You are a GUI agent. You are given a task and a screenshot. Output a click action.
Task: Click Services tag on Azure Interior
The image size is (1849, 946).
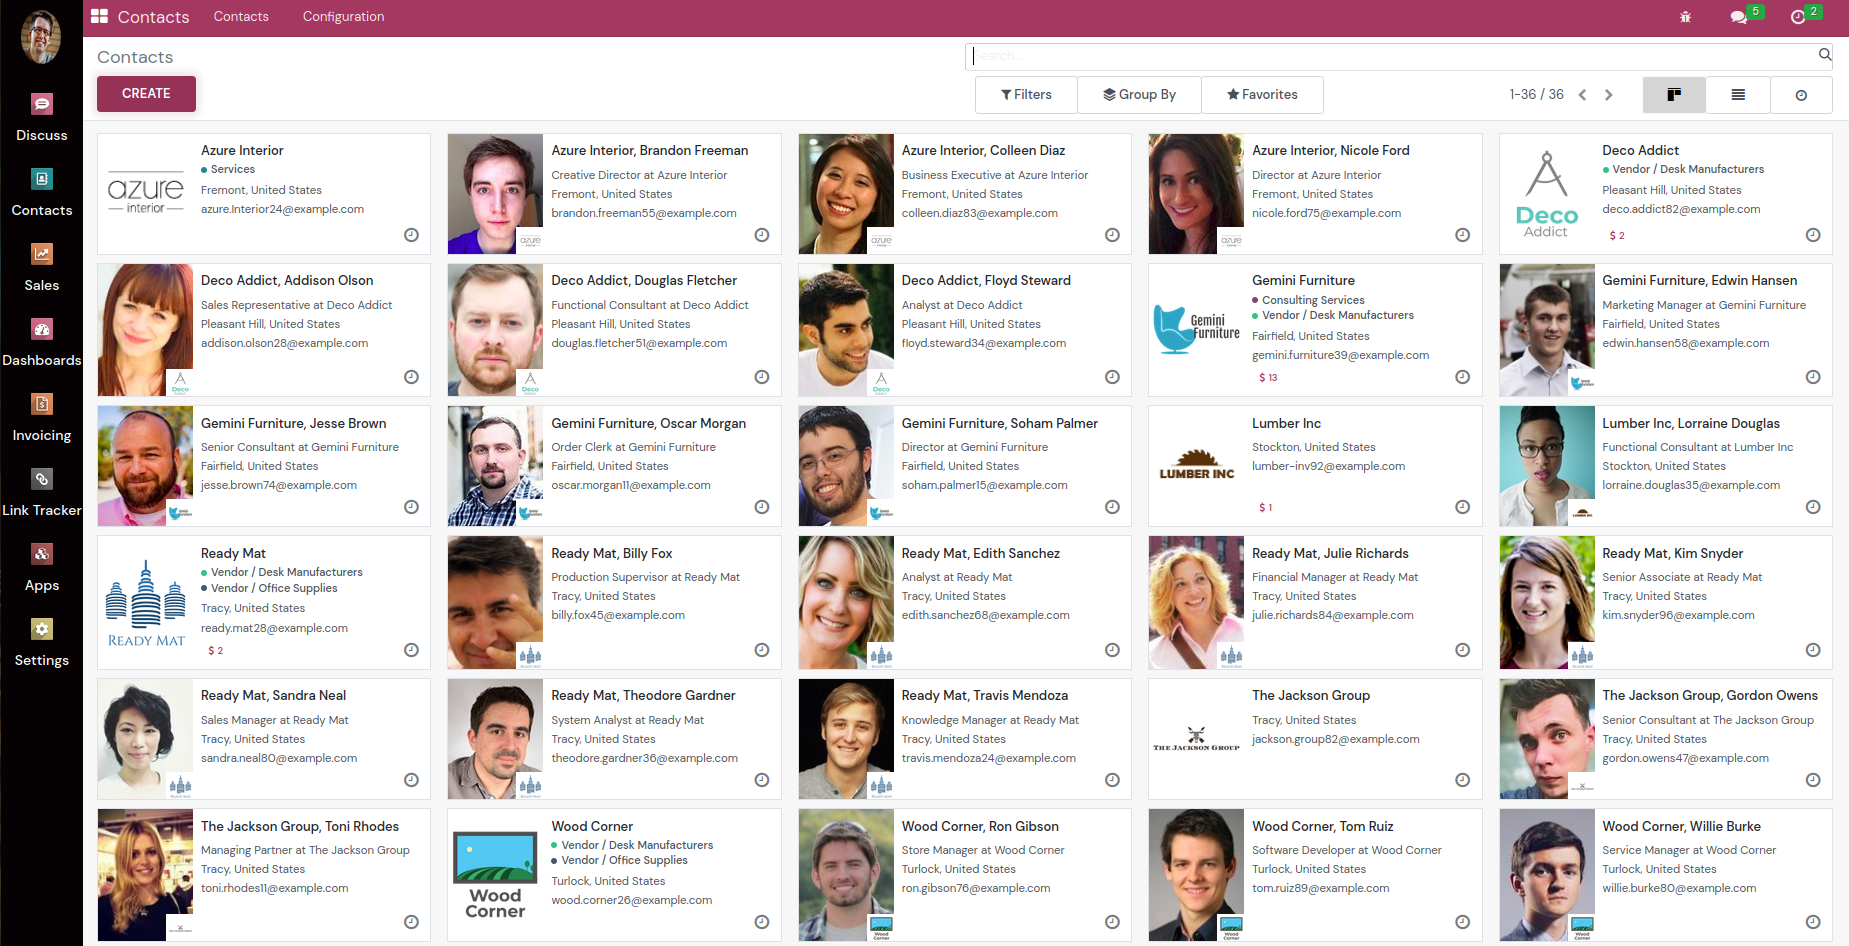point(233,170)
